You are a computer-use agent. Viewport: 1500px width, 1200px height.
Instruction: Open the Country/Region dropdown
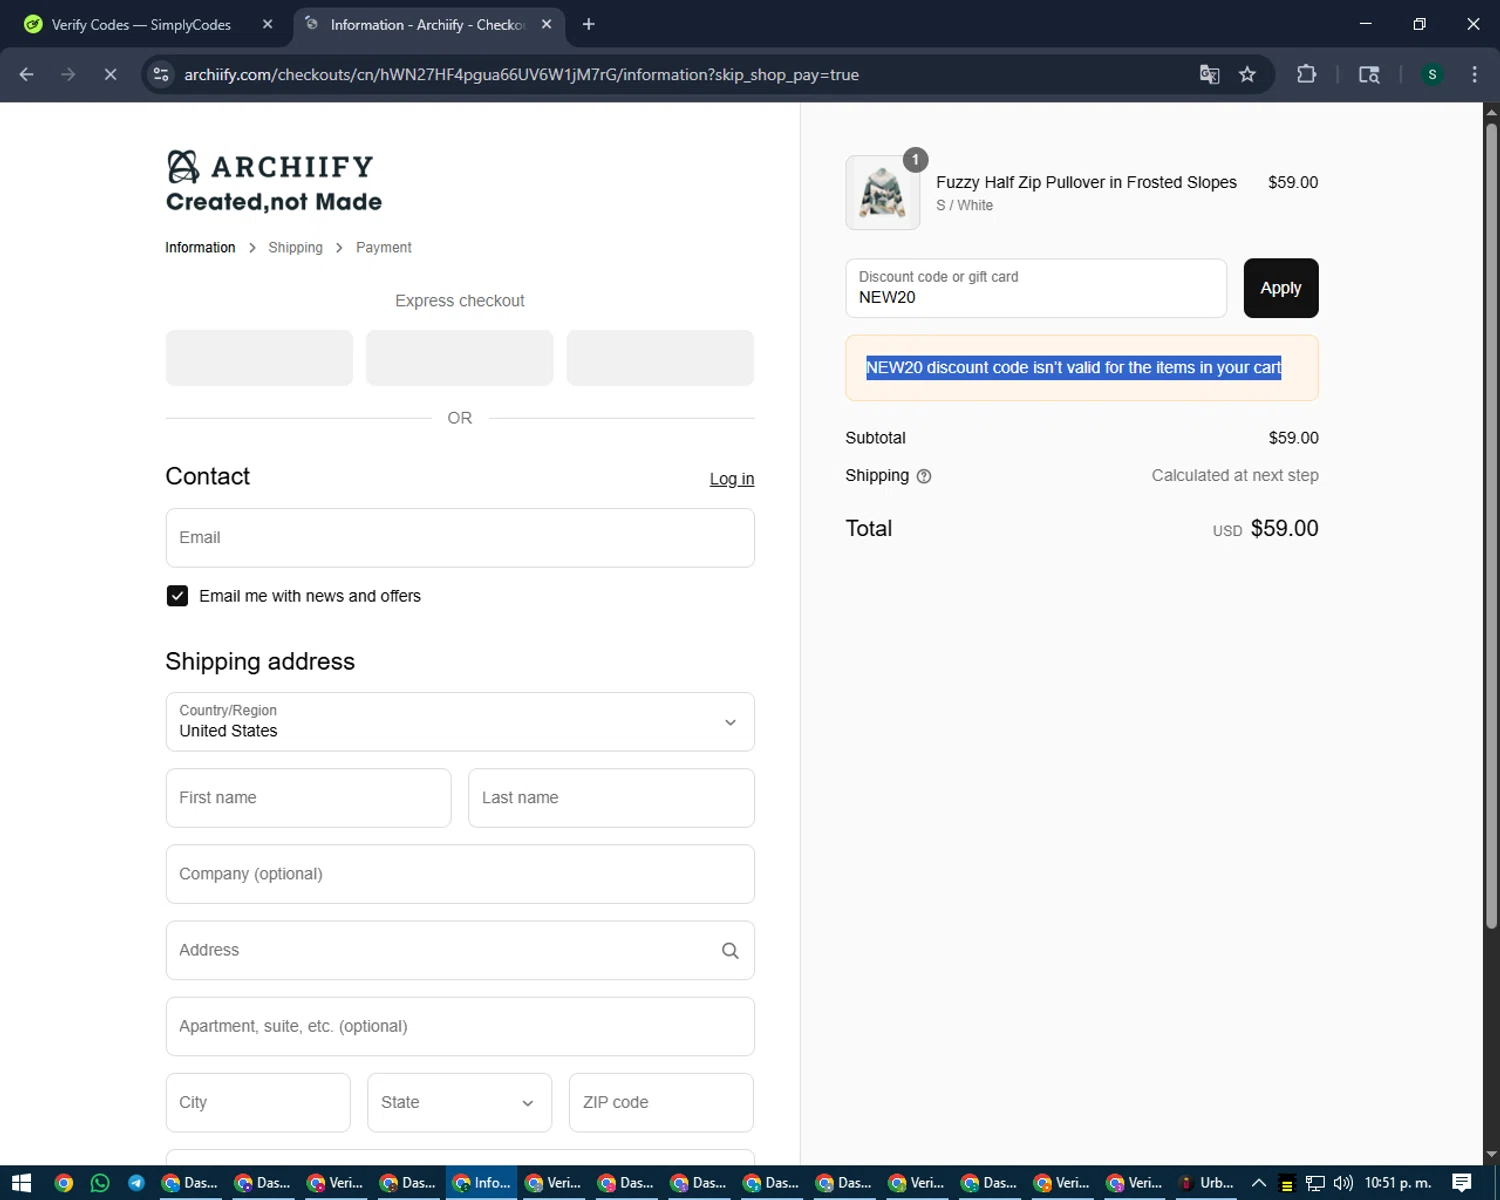click(460, 722)
